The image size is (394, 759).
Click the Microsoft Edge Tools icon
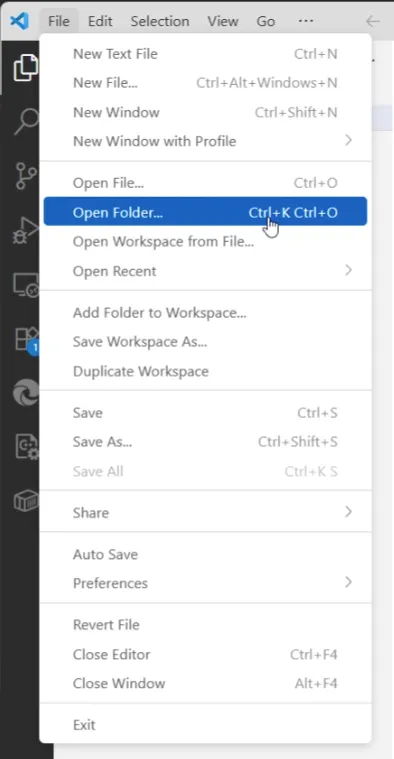26,393
